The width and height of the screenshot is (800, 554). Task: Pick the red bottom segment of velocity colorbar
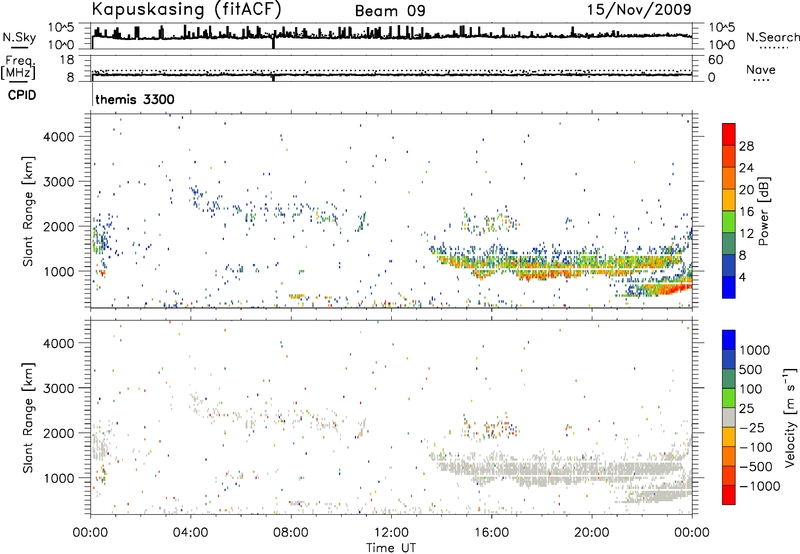tap(729, 494)
